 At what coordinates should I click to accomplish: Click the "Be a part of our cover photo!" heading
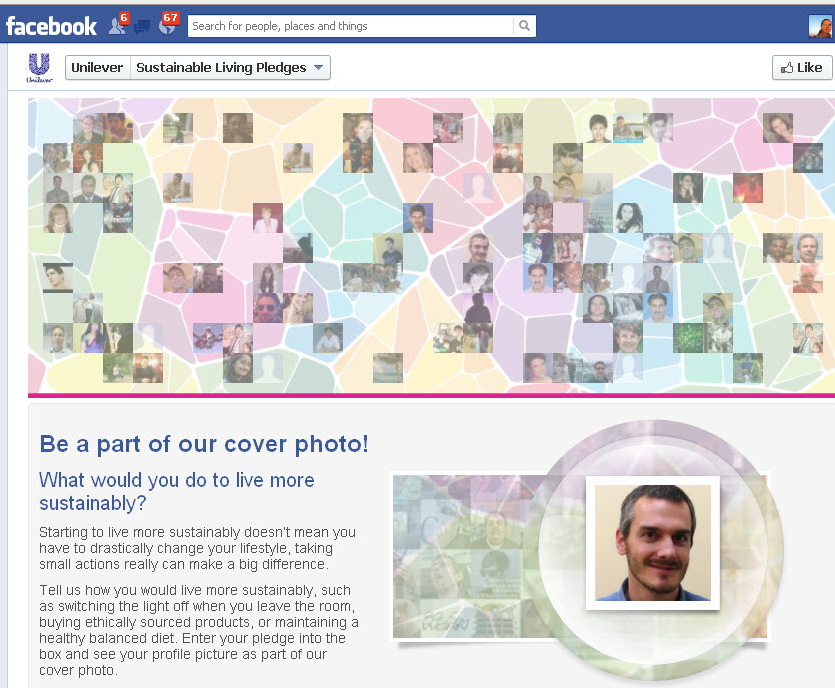point(204,444)
